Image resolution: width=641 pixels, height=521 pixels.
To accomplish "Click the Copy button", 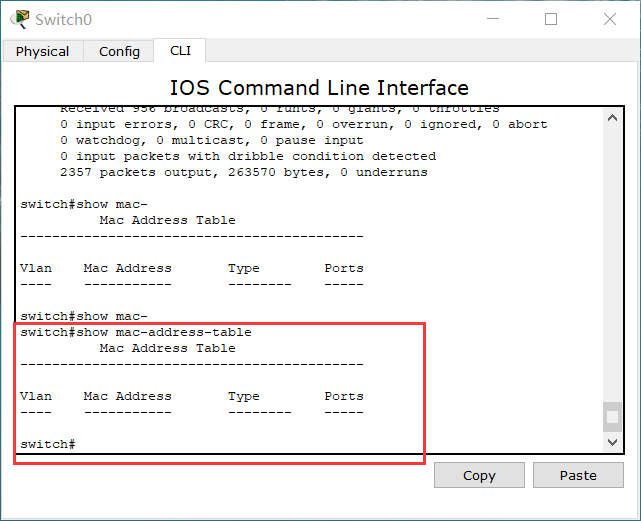I will click(479, 475).
